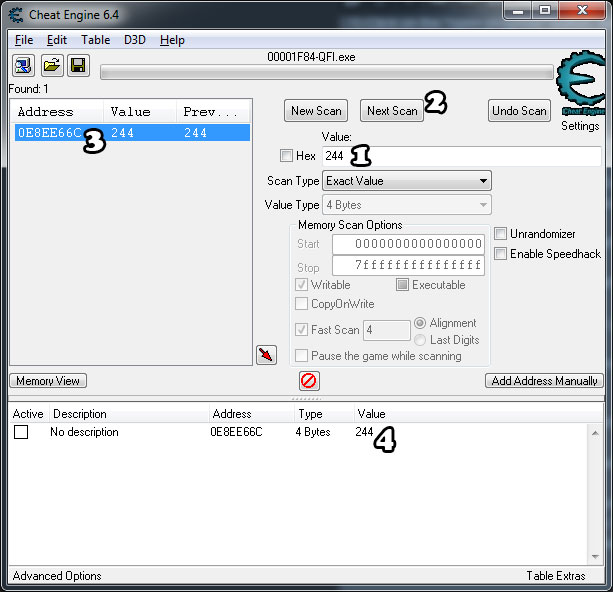Click the open folder toolbar icon
613x592 pixels.
52,65
